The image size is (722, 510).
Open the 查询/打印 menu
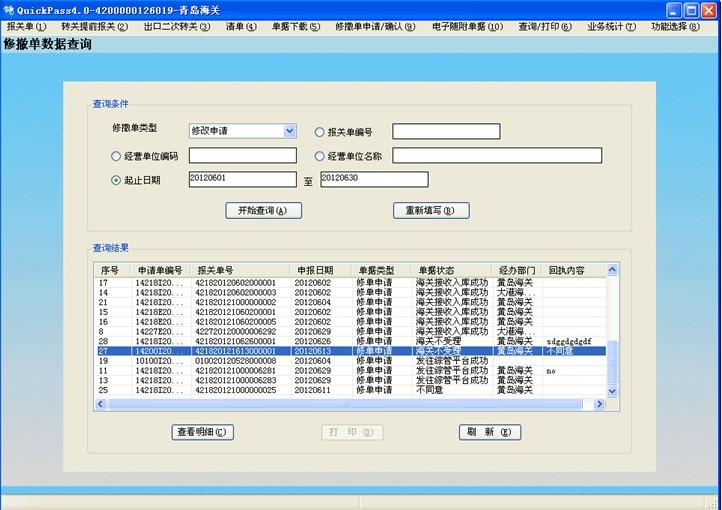click(545, 26)
